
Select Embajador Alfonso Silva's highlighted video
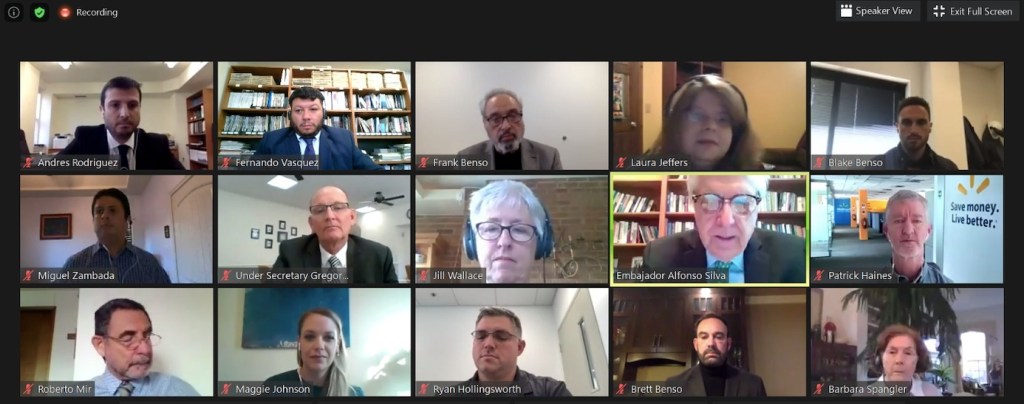coord(709,228)
